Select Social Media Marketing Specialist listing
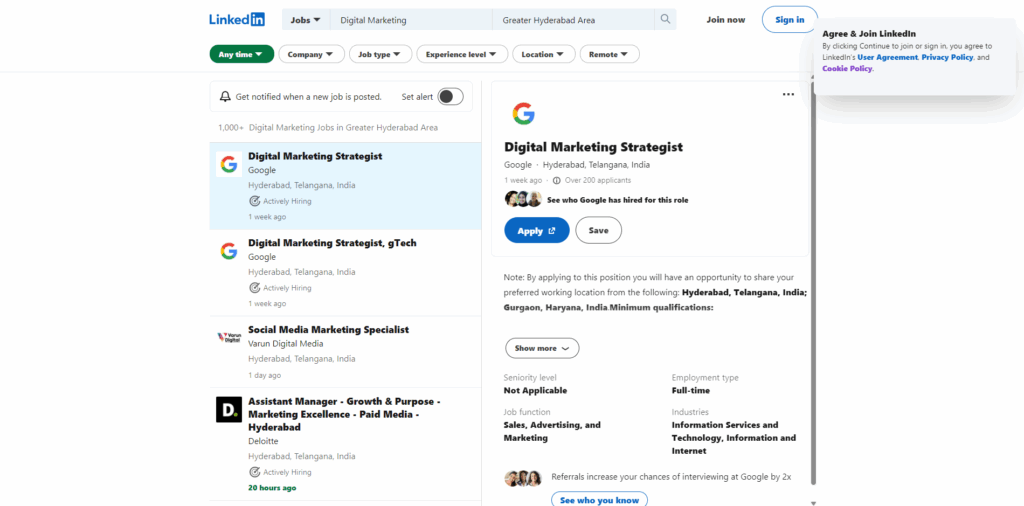 point(328,329)
